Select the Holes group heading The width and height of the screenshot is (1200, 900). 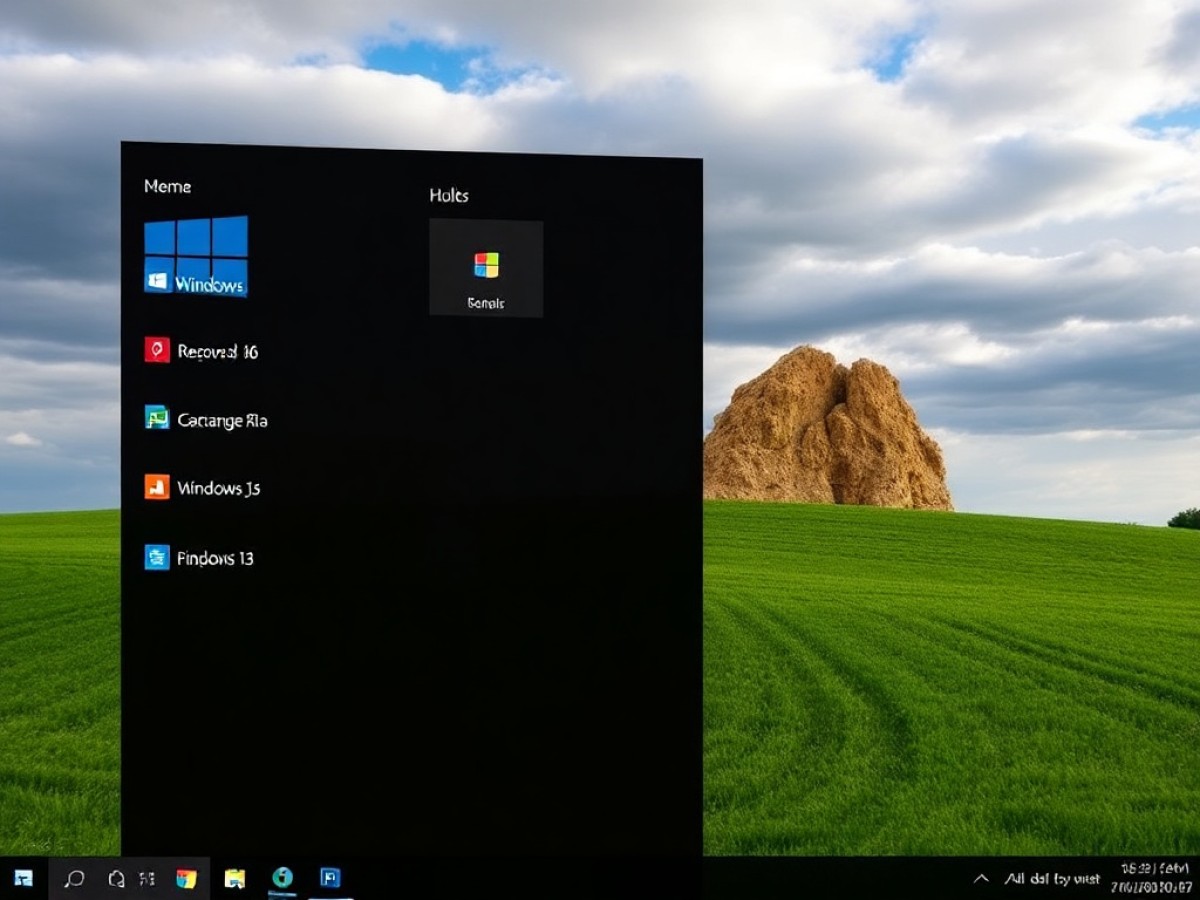(x=449, y=195)
